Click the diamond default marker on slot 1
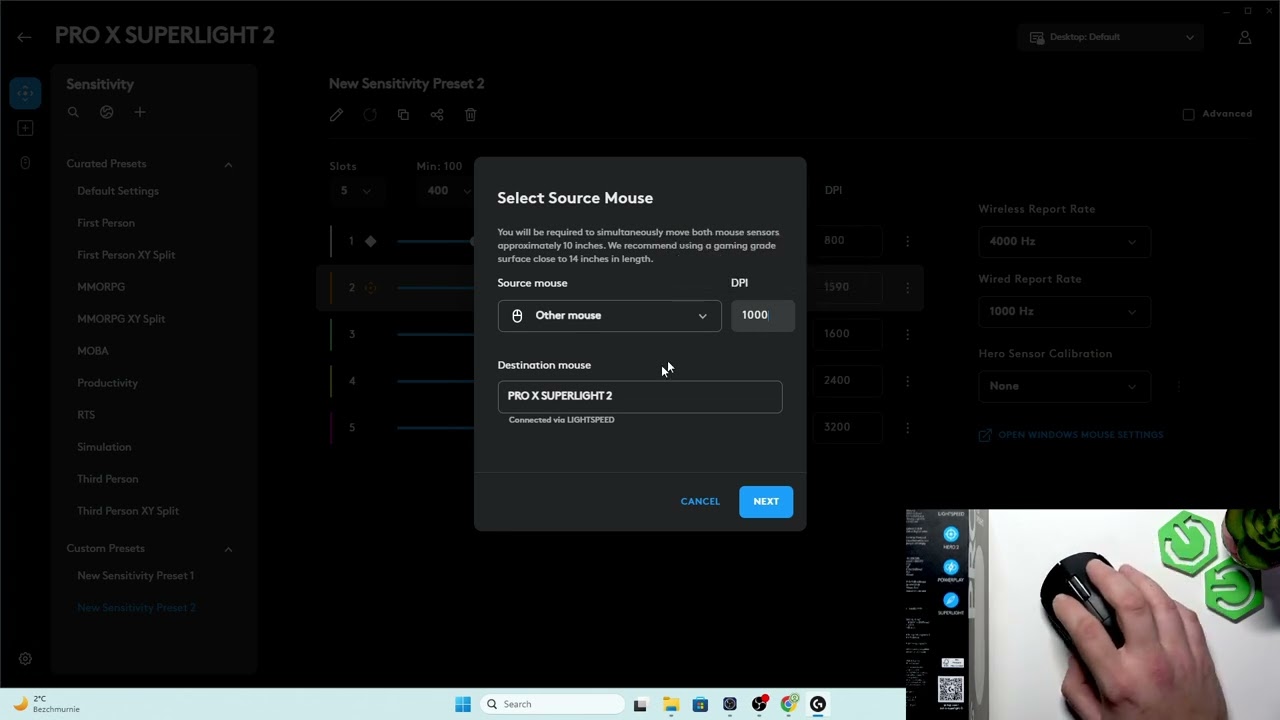Viewport: 1280px width, 720px height. pos(371,241)
